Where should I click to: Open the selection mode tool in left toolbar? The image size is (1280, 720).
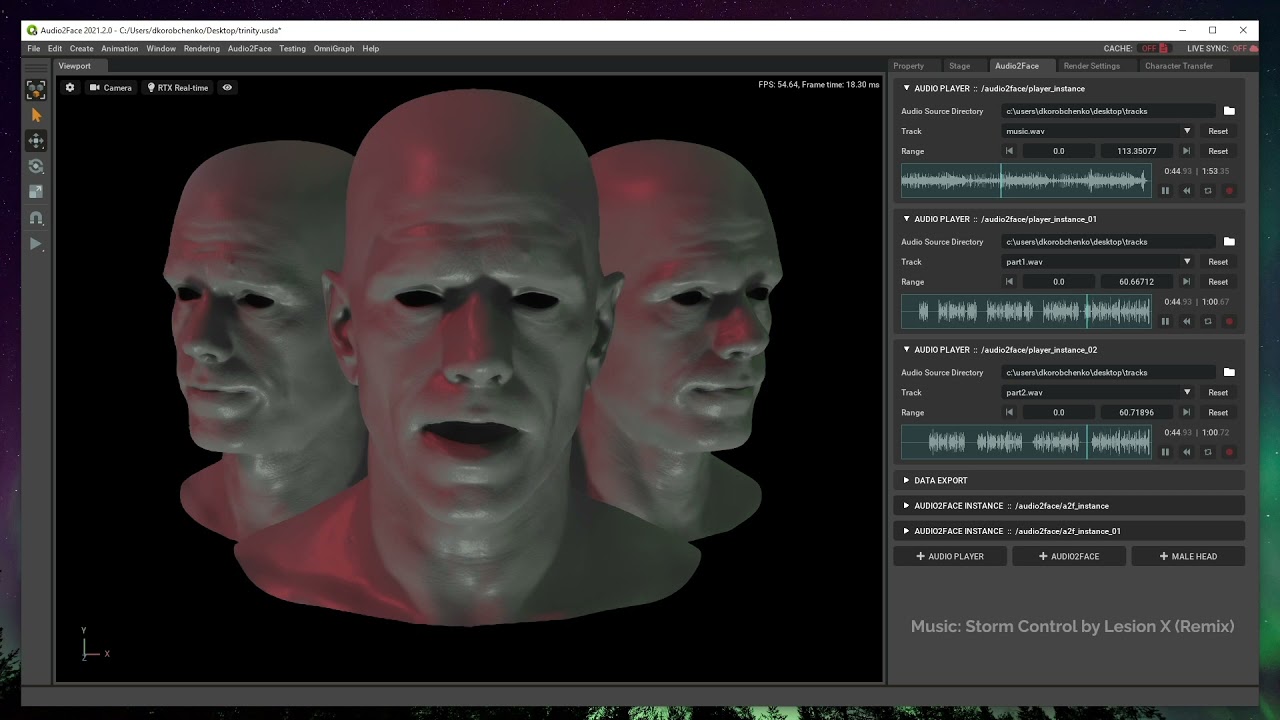(x=36, y=91)
